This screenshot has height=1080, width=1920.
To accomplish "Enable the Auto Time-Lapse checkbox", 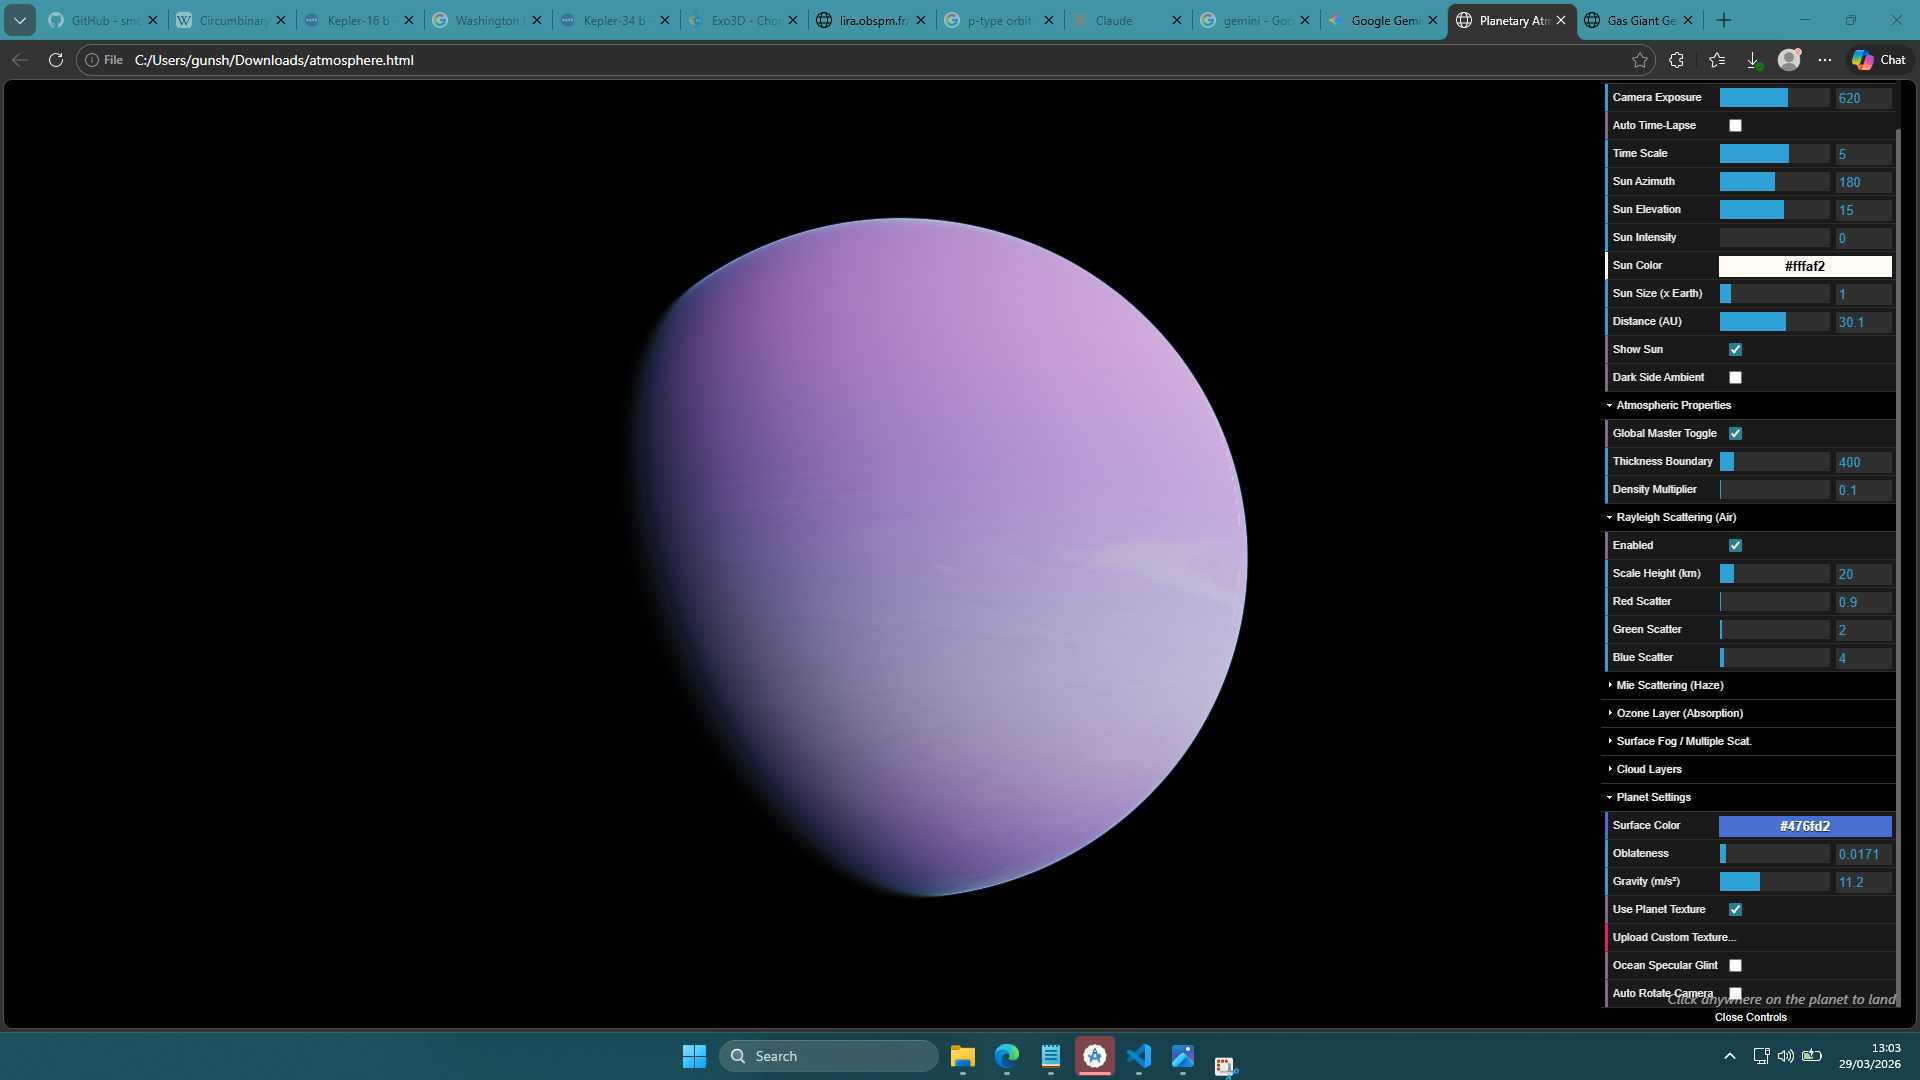I will tap(1735, 126).
